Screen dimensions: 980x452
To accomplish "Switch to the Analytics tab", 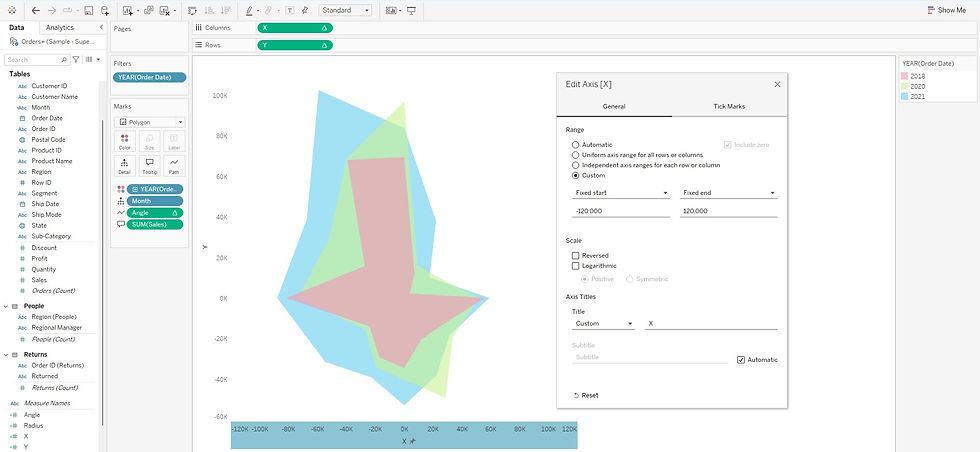I will click(x=59, y=28).
